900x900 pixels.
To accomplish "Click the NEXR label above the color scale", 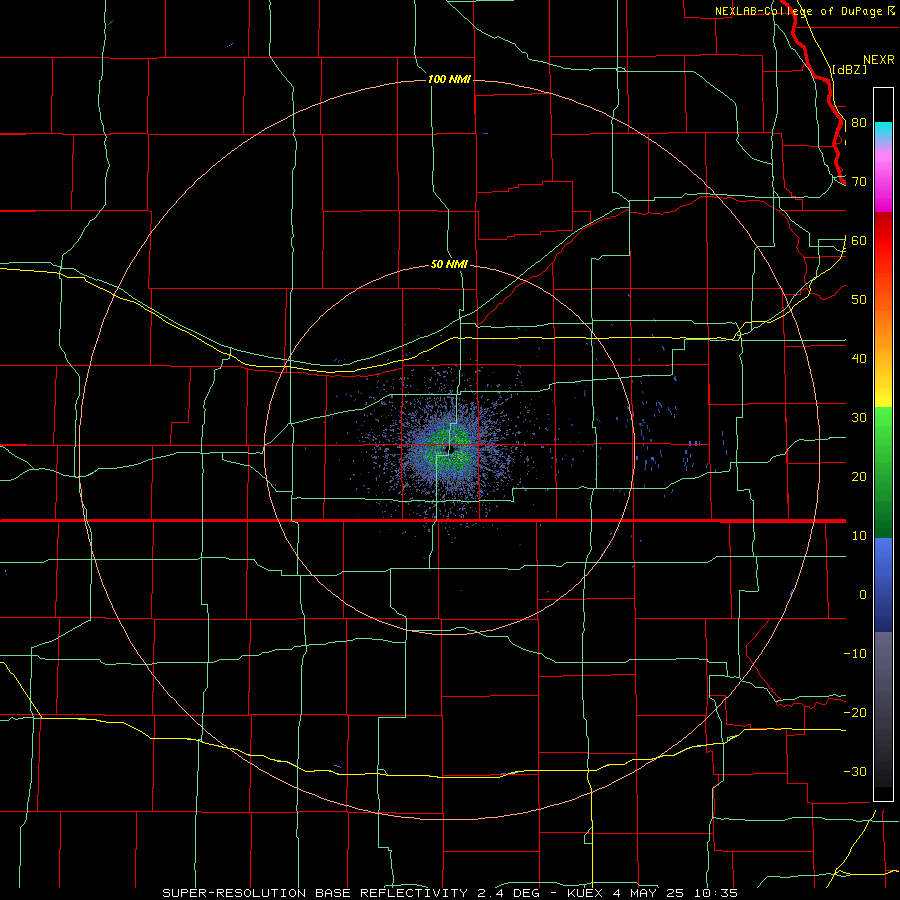I will (x=879, y=60).
